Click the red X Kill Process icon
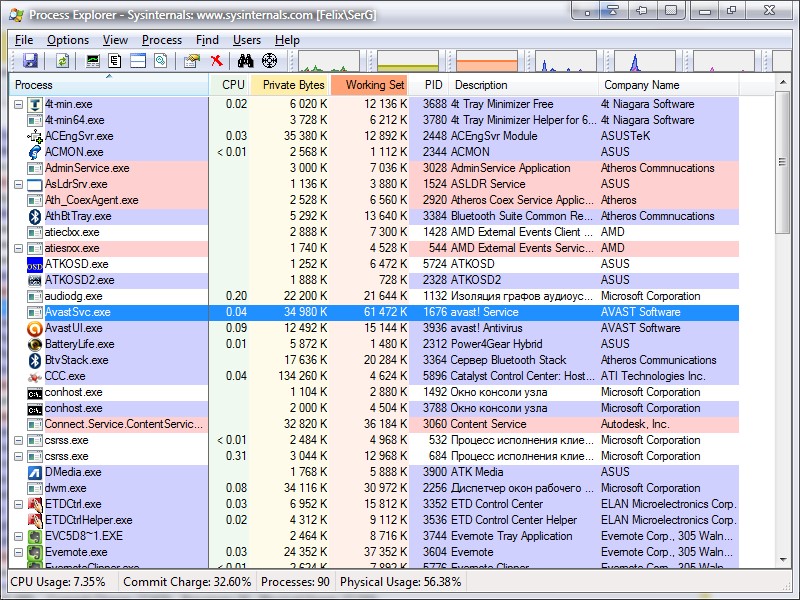The width and height of the screenshot is (800, 600). tap(217, 61)
